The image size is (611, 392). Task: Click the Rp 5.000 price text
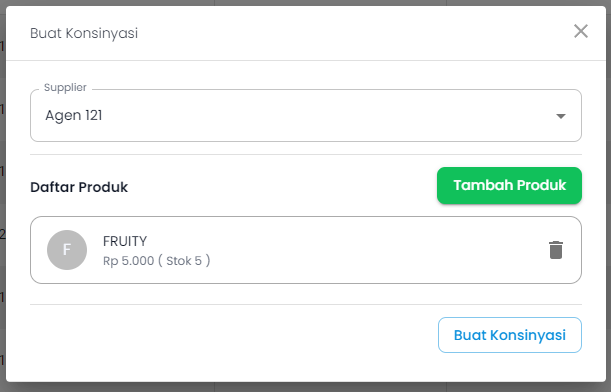point(128,261)
